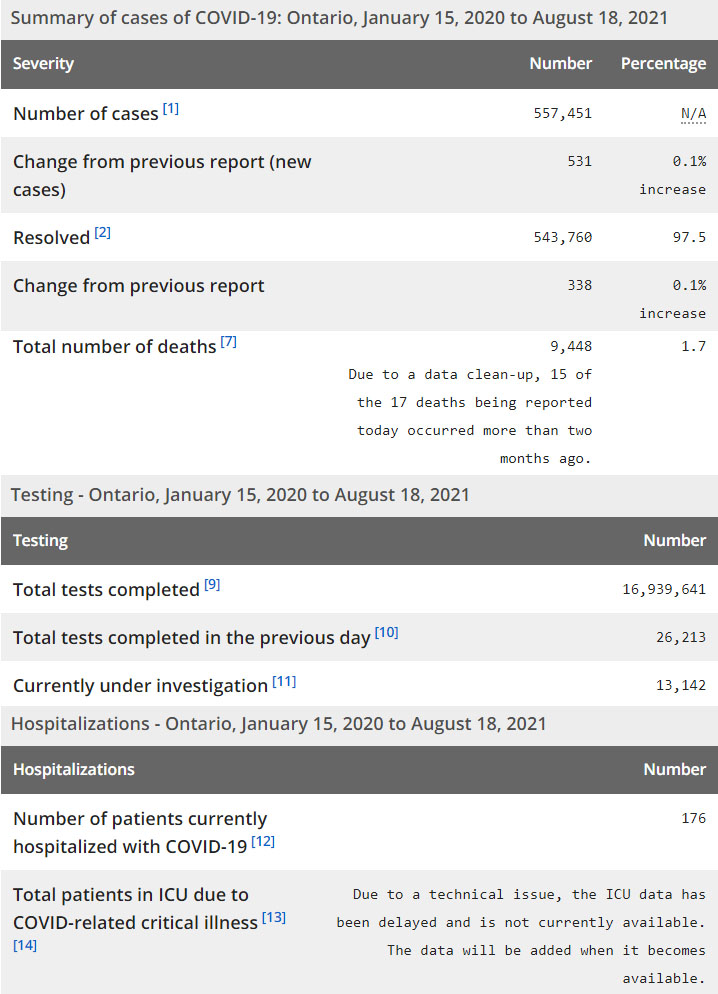This screenshot has height=994, width=718.
Task: Open footnote 13 next to ICU critical illness
Action: pyautogui.click(x=274, y=918)
